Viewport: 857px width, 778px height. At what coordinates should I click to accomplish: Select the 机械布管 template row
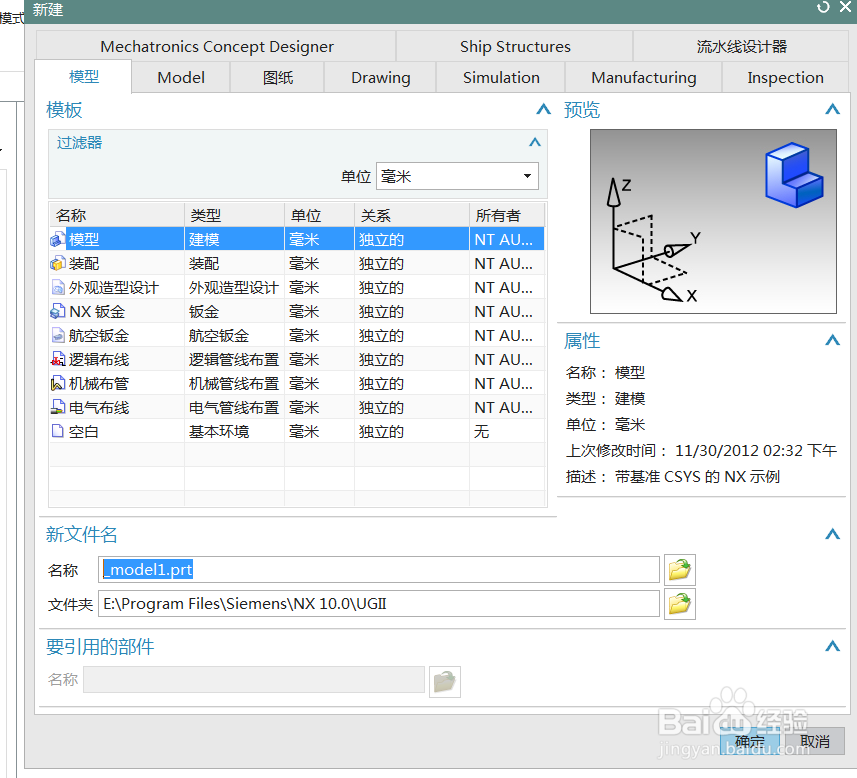[x=297, y=384]
